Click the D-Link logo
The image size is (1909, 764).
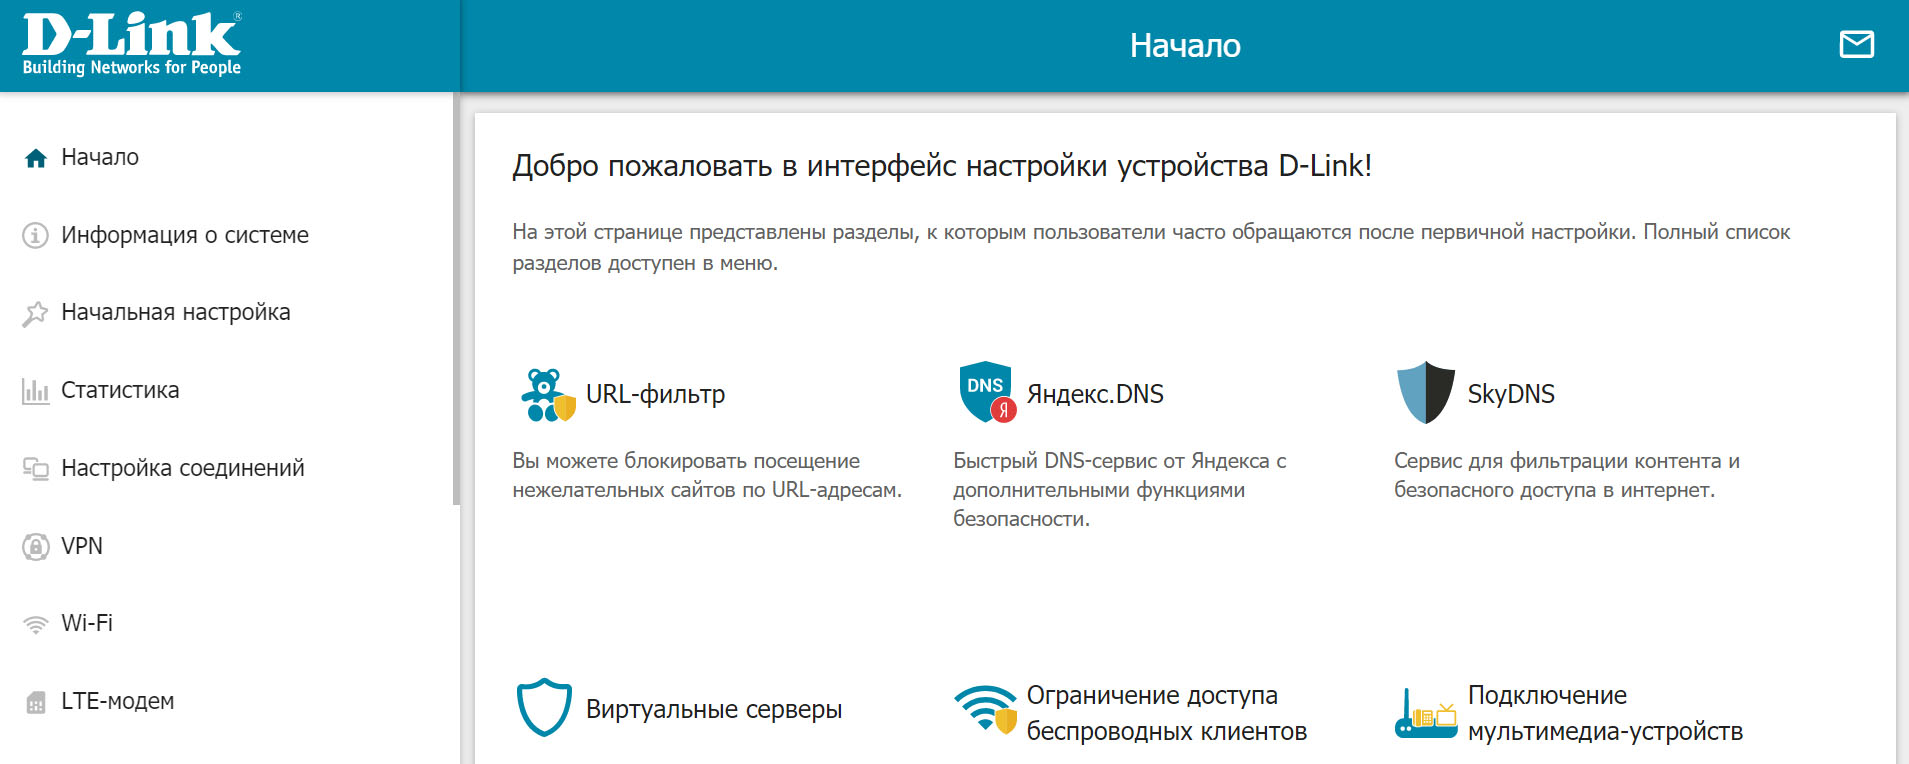[132, 45]
